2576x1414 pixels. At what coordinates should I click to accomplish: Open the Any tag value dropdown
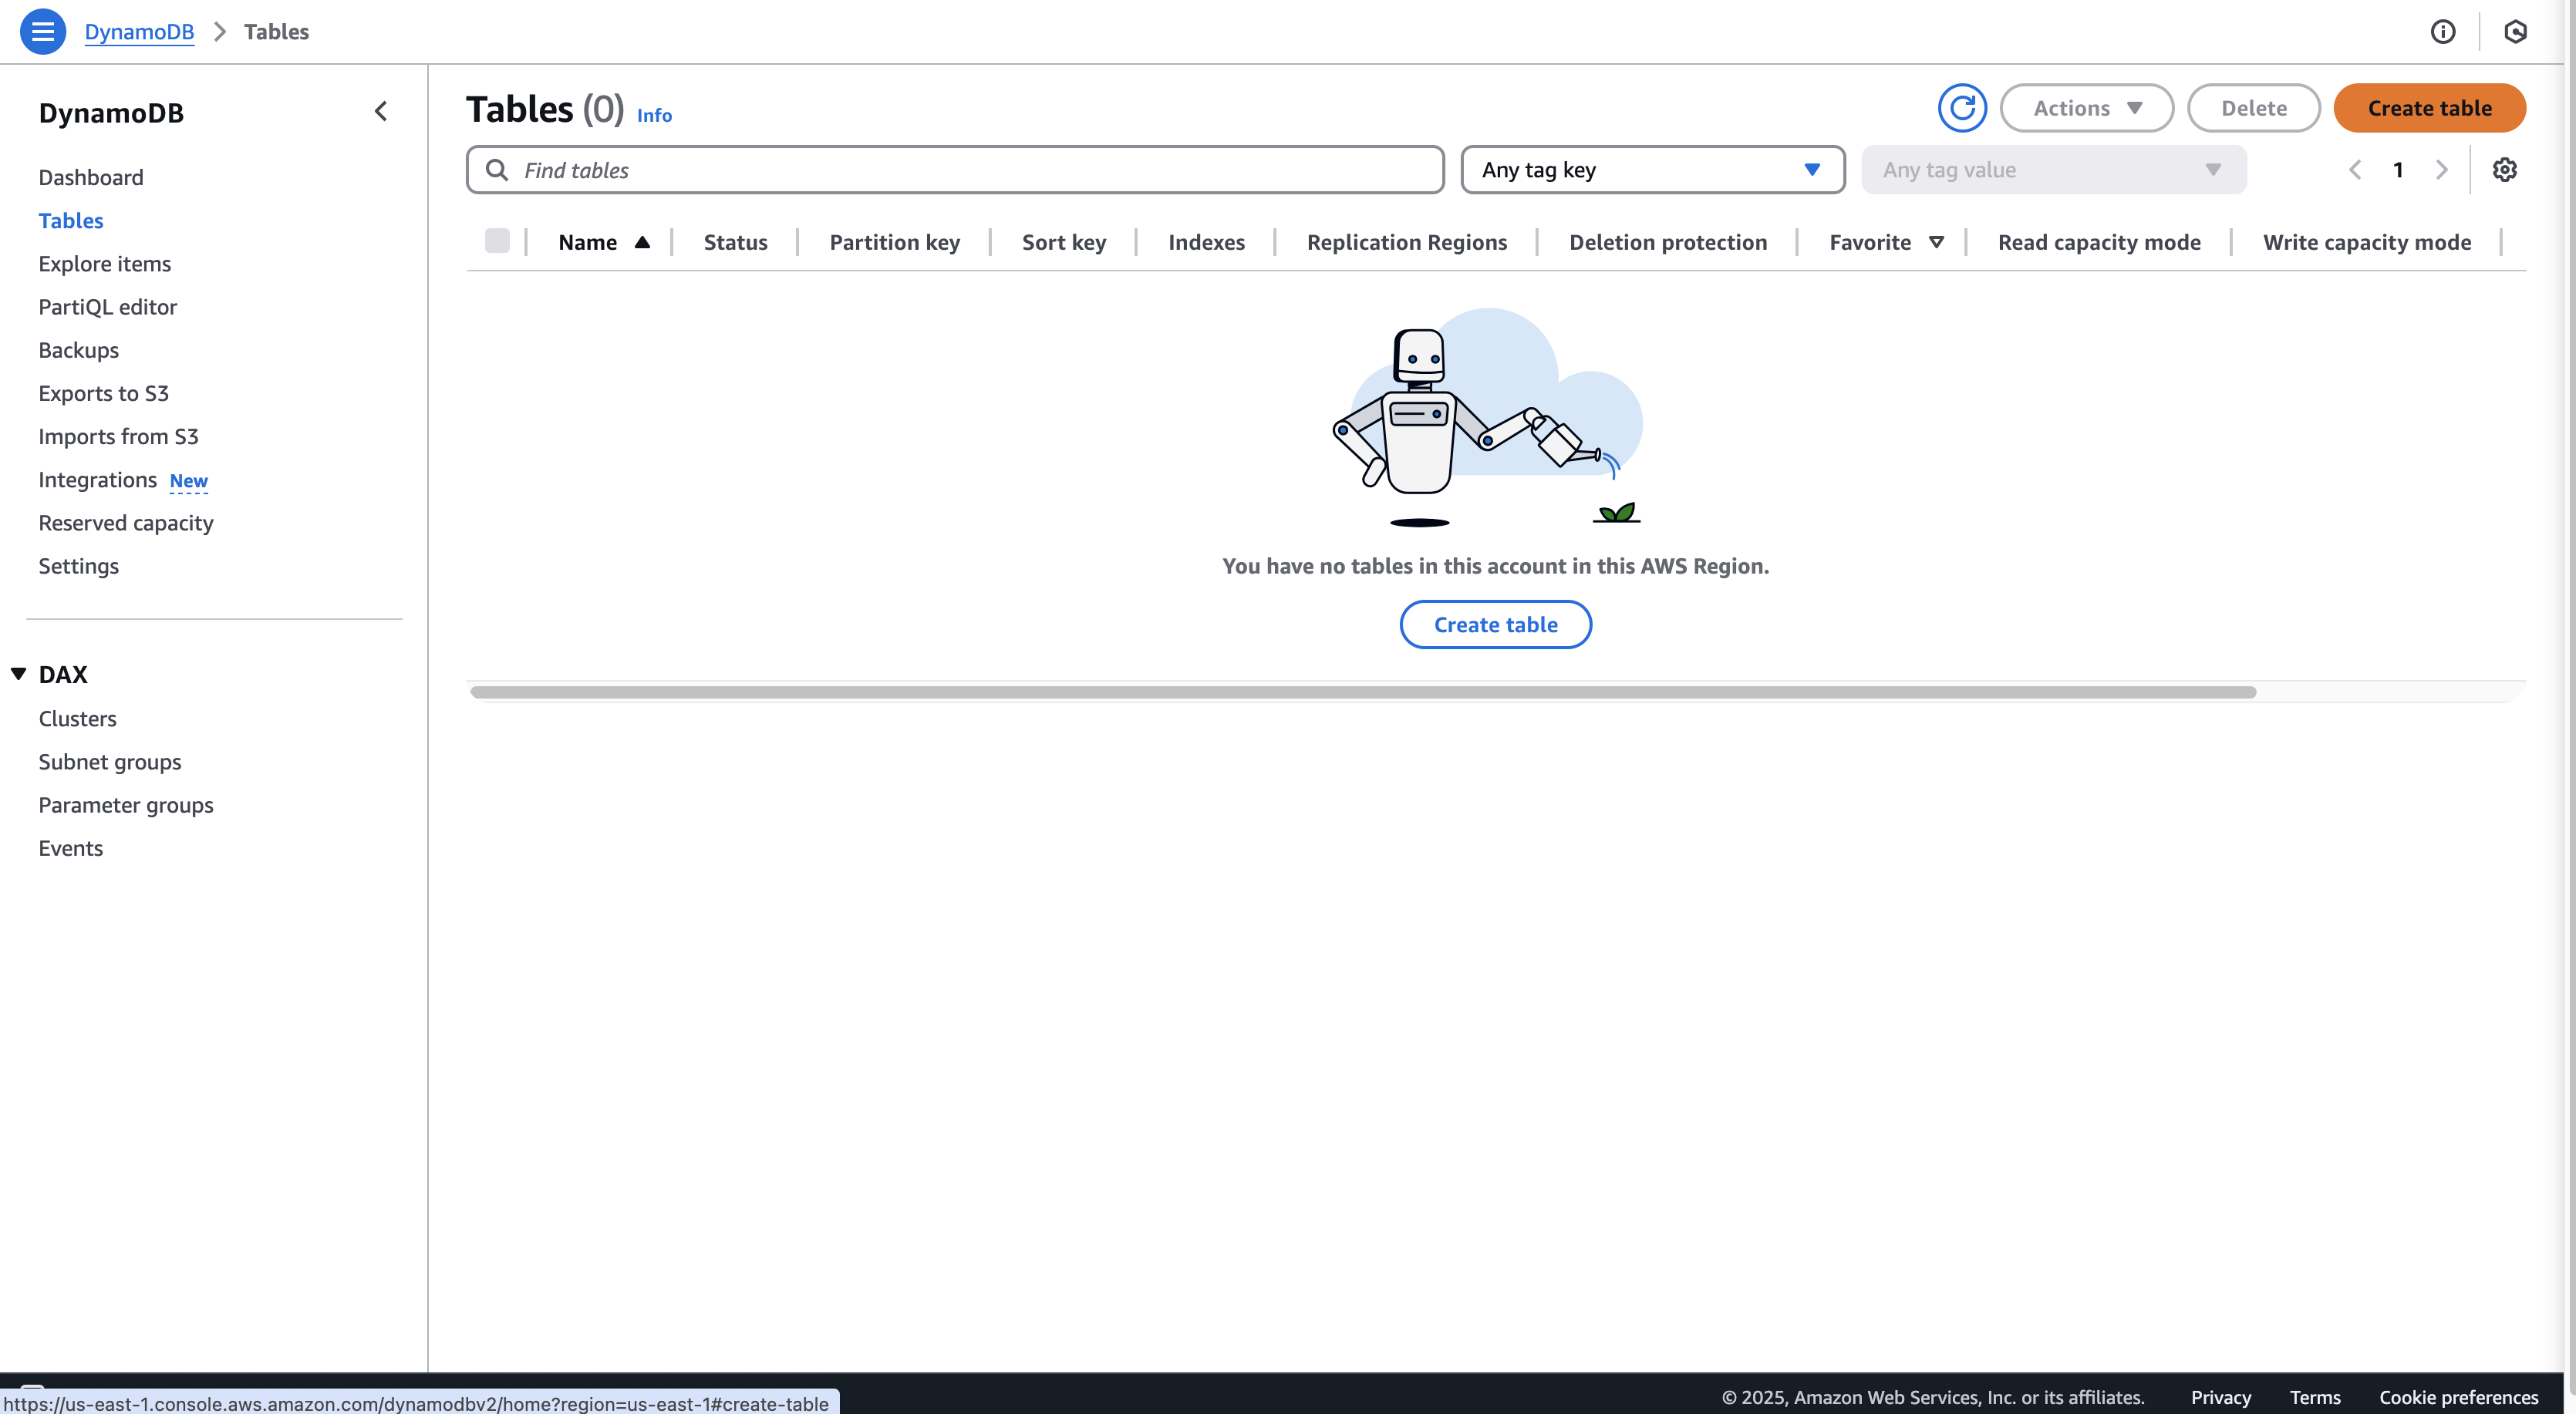tap(2054, 170)
